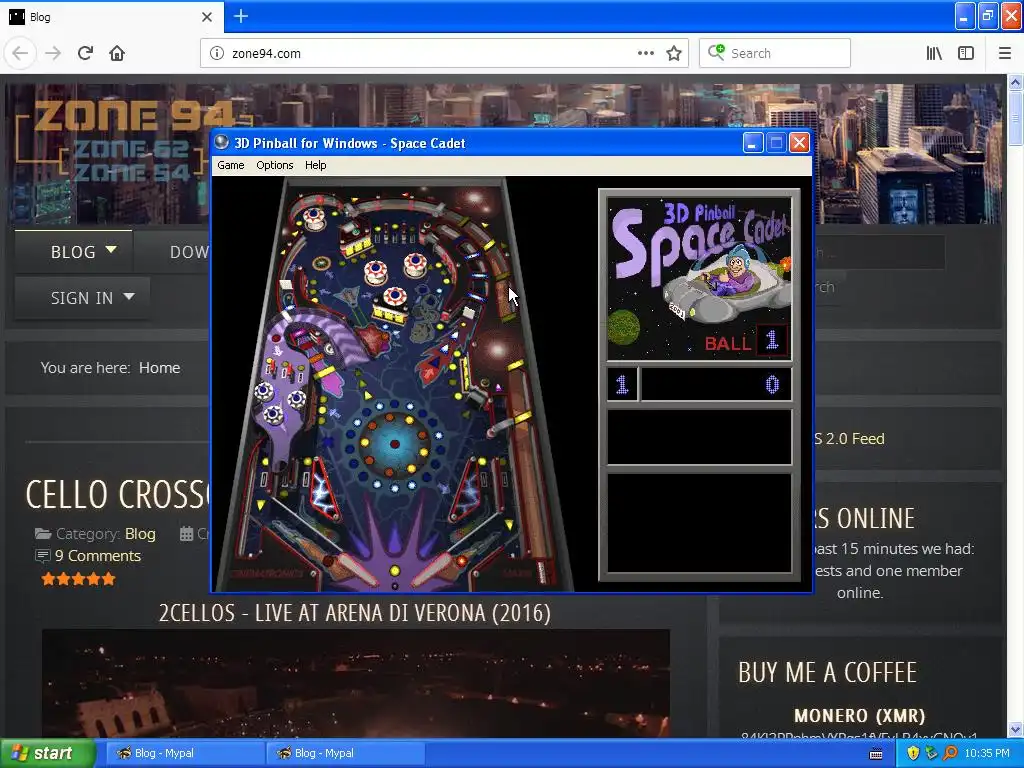Viewport: 1024px width, 768px height.
Task: Open the Library icon in the toolbar
Action: (x=934, y=53)
